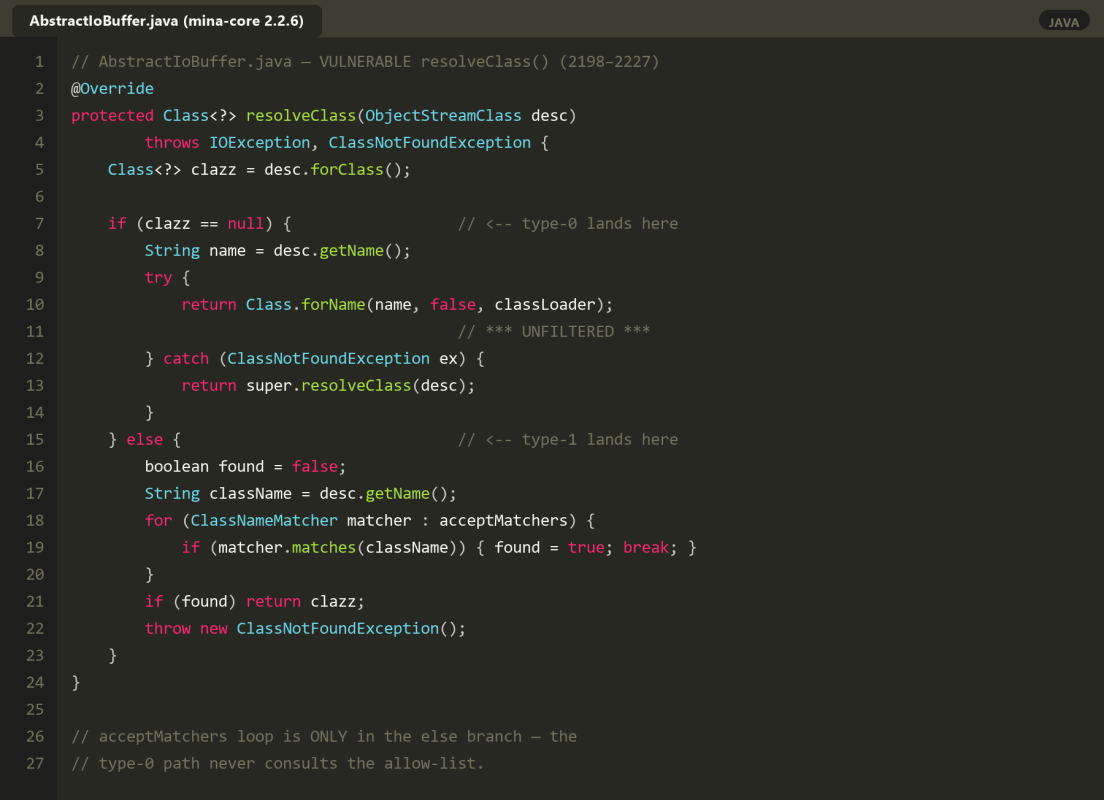Click line number 10 in the gutter

pos(34,305)
